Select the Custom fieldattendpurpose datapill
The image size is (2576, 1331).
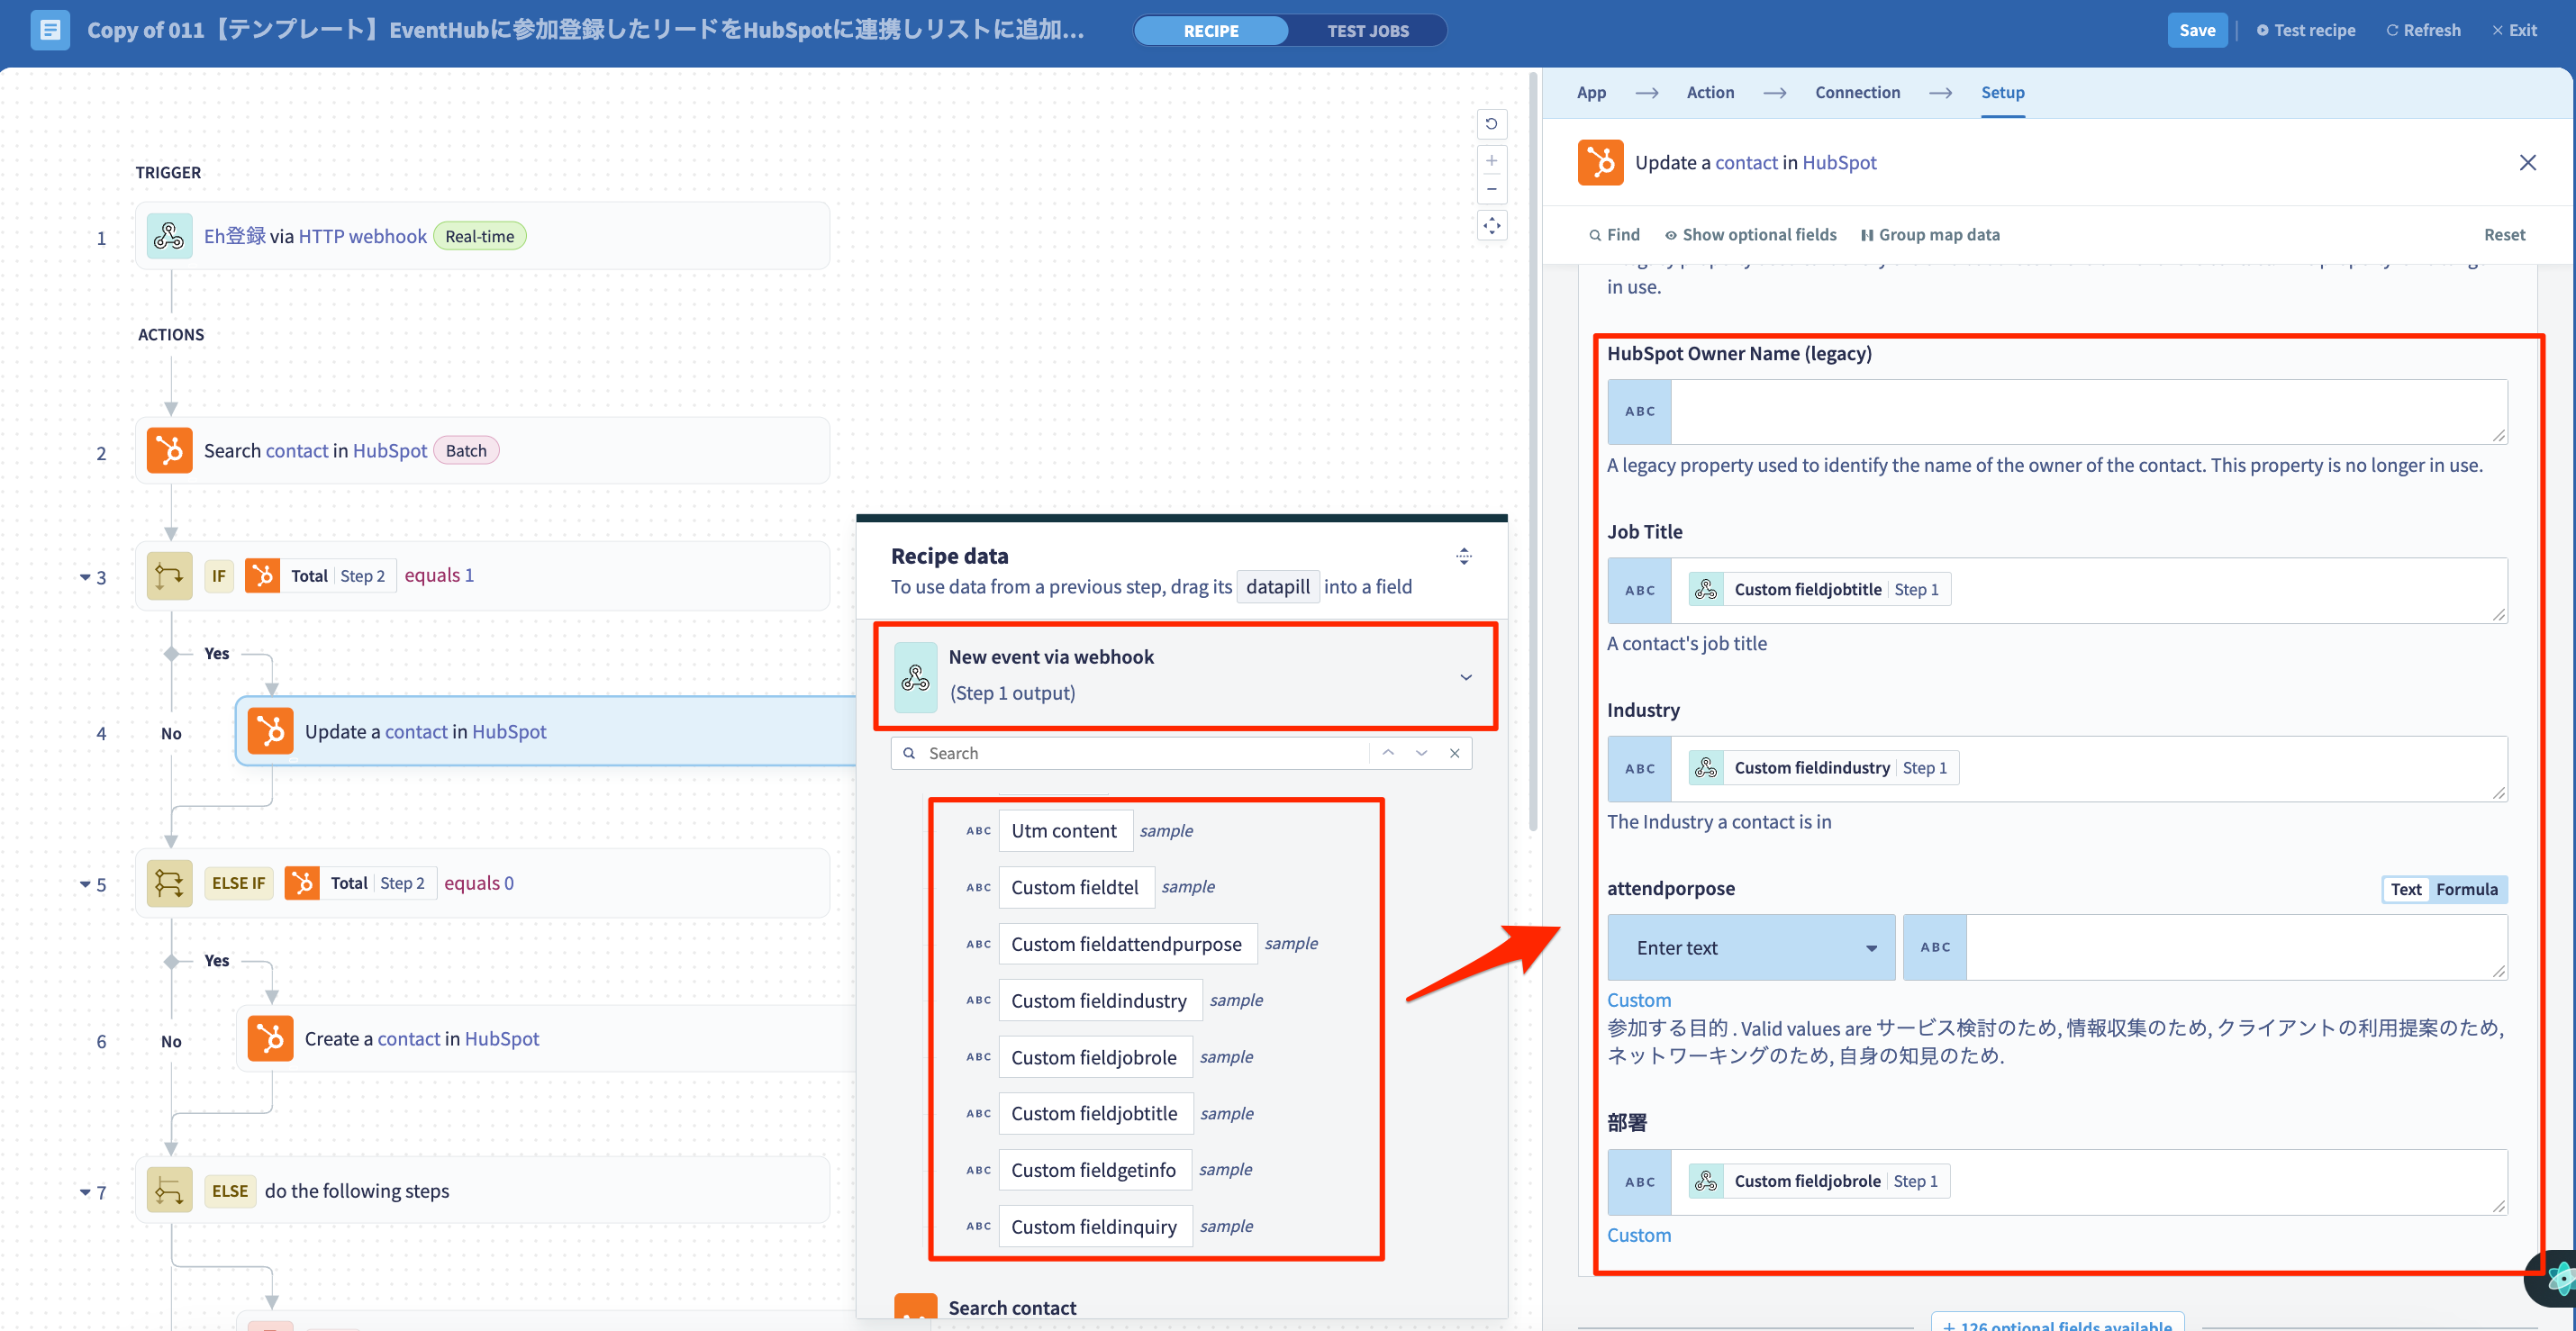[1126, 944]
